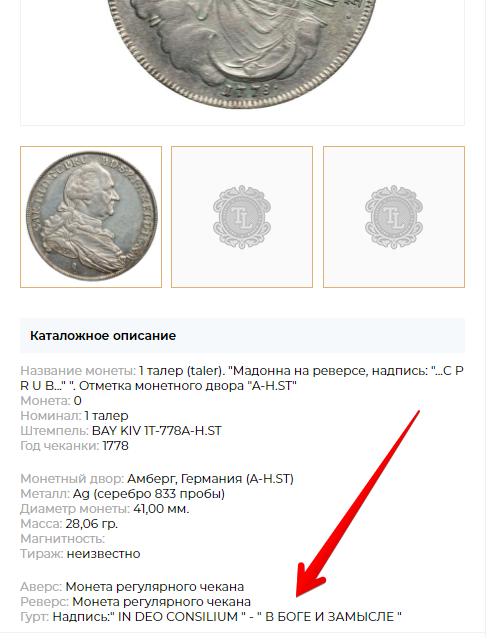Click the Монета: 0 line
The height and width of the screenshot is (638, 491).
coord(51,401)
